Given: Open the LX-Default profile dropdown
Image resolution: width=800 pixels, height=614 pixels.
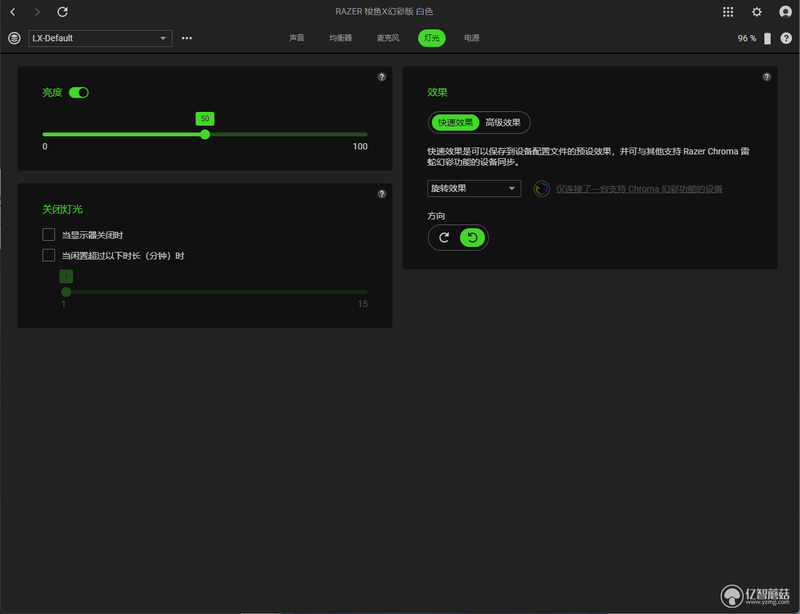Looking at the screenshot, I should [x=101, y=38].
